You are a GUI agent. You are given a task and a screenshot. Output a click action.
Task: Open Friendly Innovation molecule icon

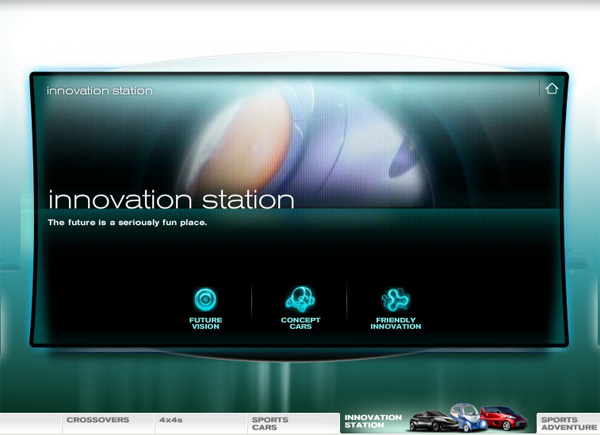point(396,300)
